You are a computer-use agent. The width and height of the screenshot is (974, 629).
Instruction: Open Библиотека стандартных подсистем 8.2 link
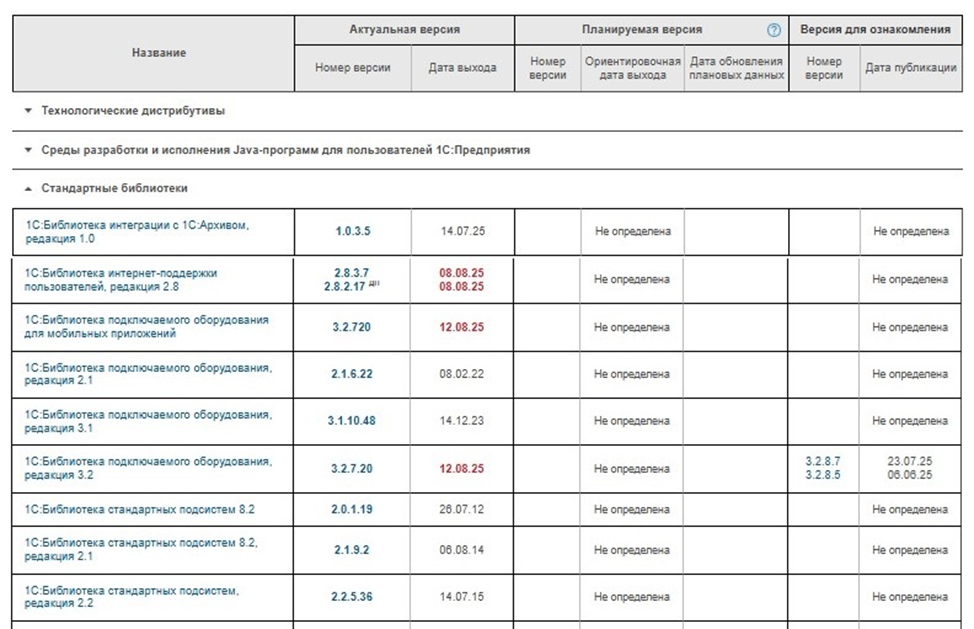(x=140, y=509)
